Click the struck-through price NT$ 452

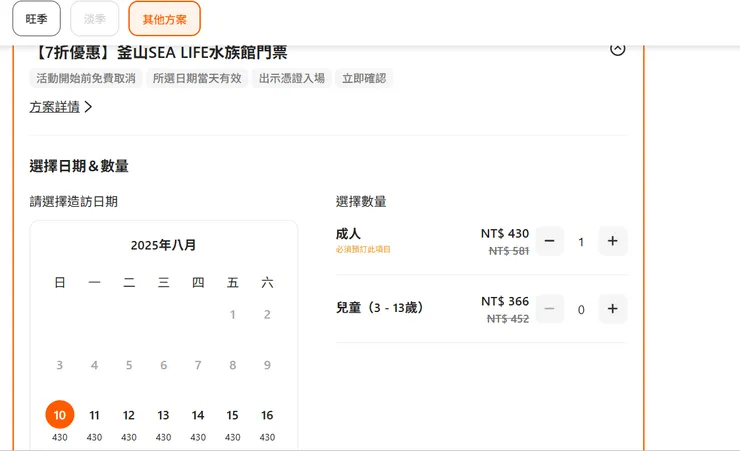[x=508, y=319]
